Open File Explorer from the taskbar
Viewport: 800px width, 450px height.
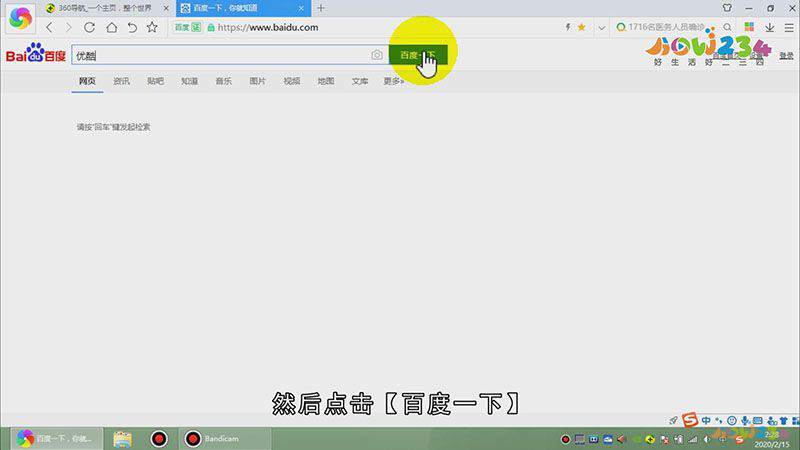pos(122,439)
